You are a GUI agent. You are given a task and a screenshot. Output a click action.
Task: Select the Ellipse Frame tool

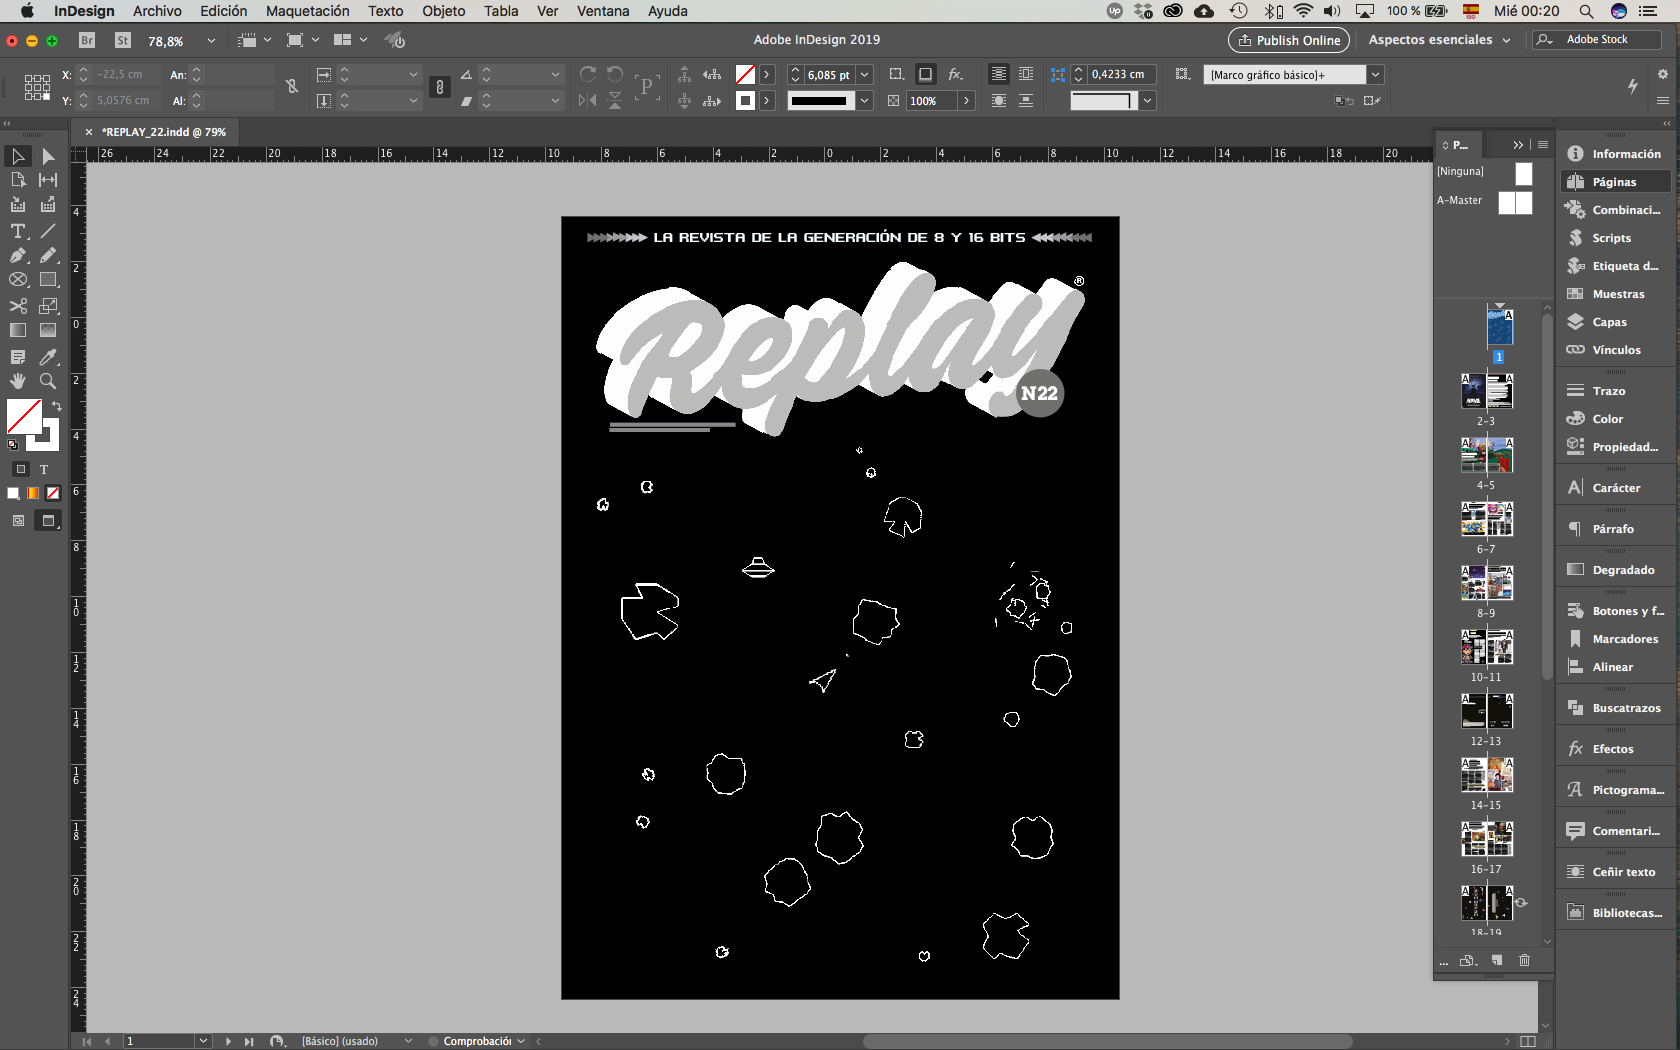tap(18, 280)
